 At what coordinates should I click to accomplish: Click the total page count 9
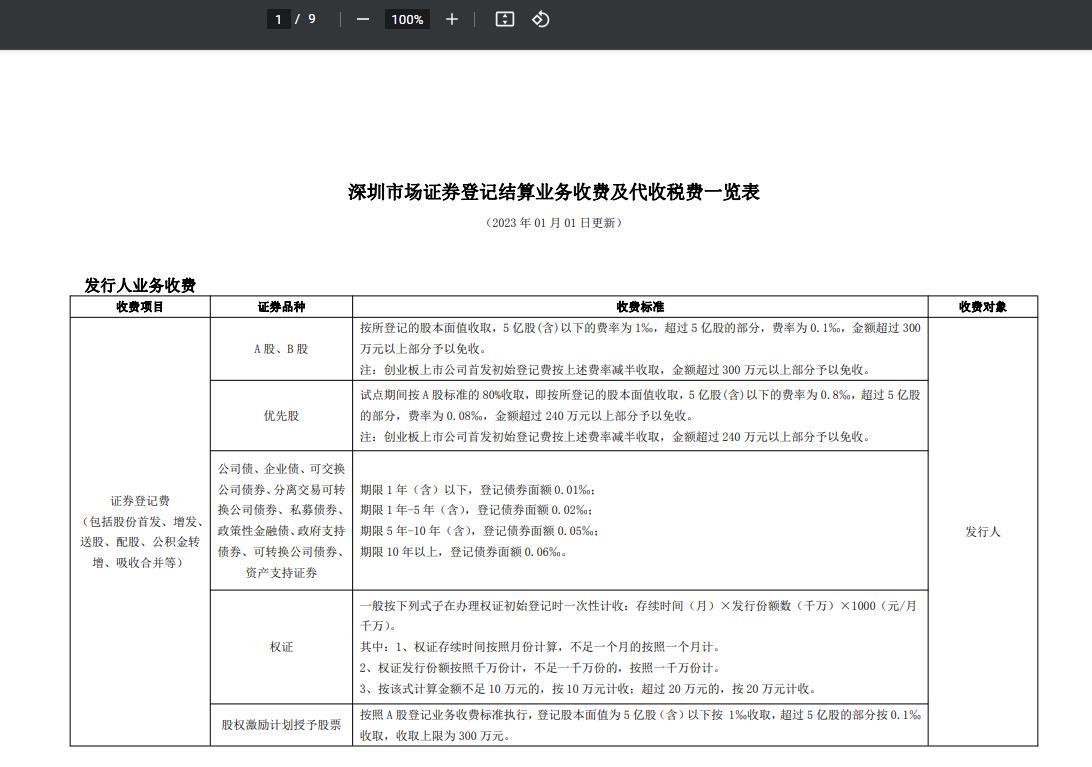pyautogui.click(x=311, y=20)
